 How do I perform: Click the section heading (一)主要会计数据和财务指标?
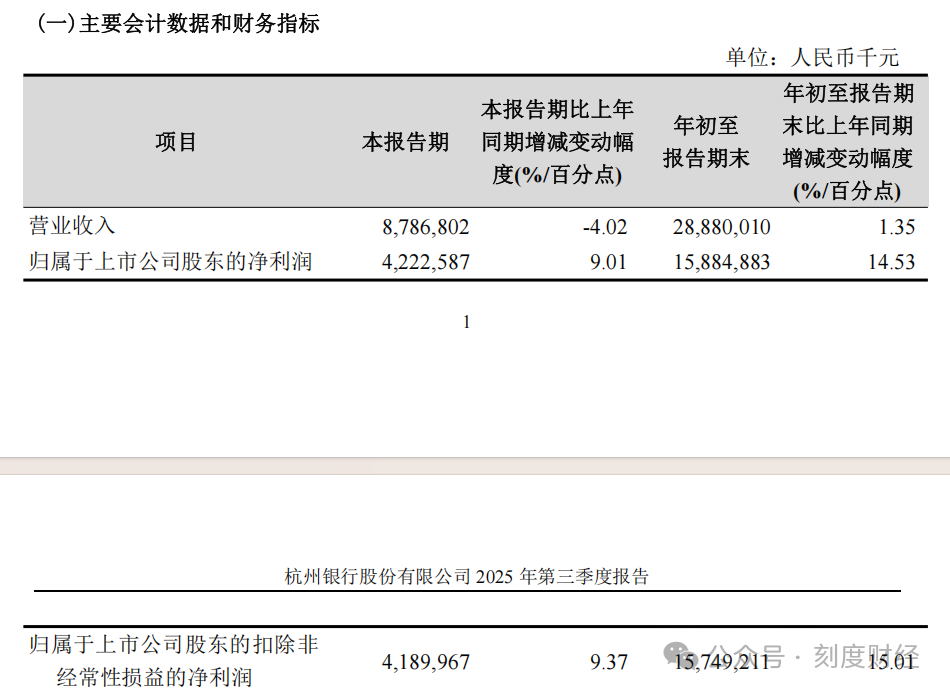click(178, 24)
